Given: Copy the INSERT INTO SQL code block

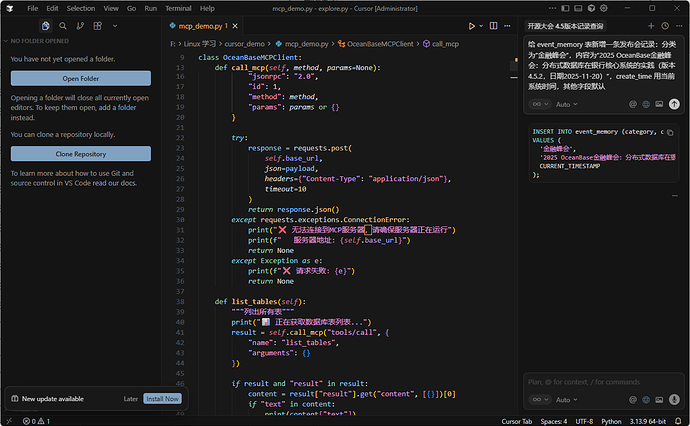Looking at the screenshot, I should 668,131.
